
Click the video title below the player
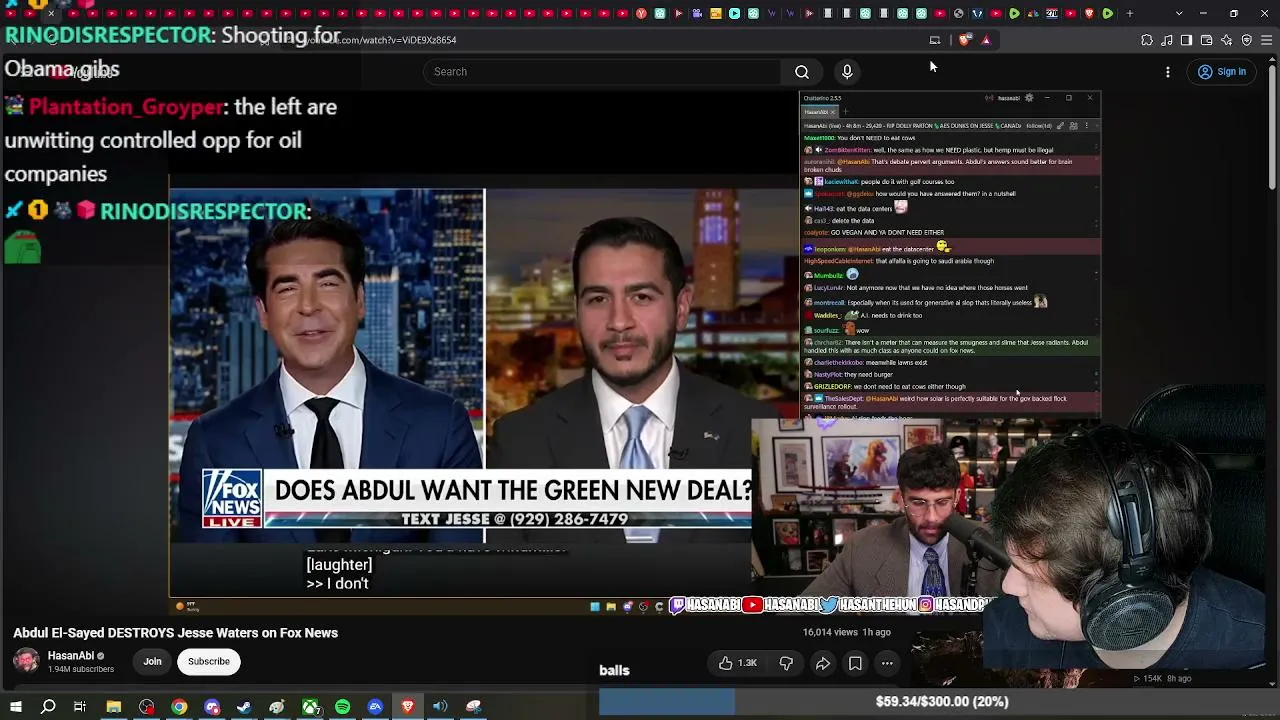[176, 633]
